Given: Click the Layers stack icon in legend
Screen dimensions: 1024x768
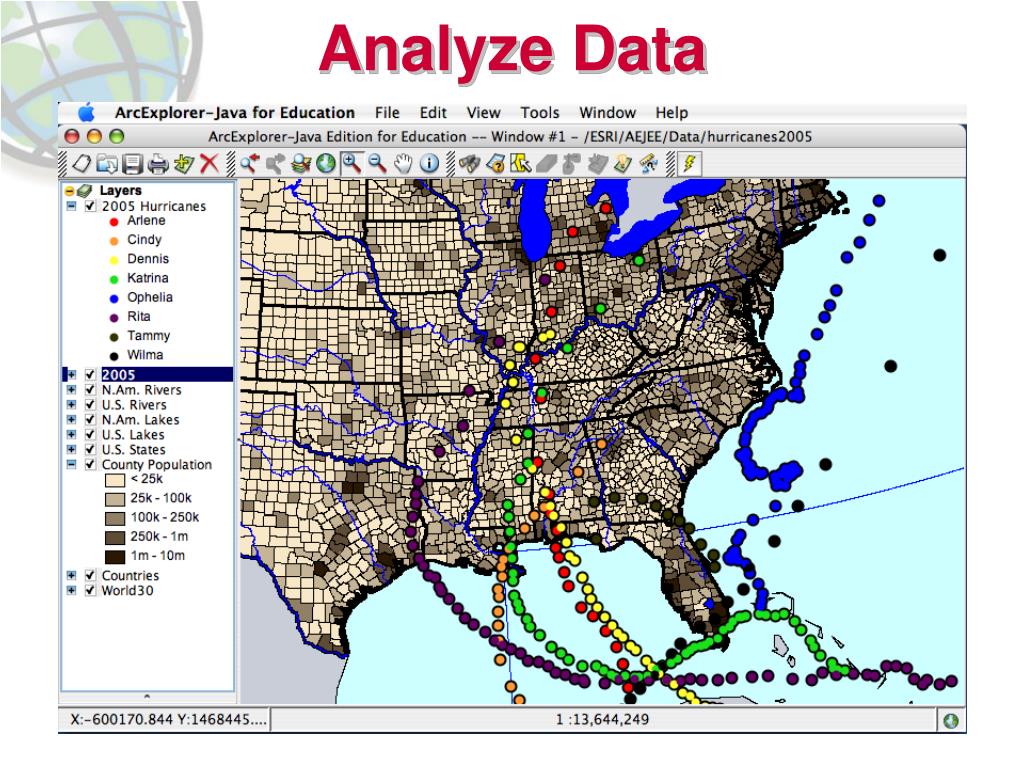Looking at the screenshot, I should pyautogui.click(x=85, y=191).
